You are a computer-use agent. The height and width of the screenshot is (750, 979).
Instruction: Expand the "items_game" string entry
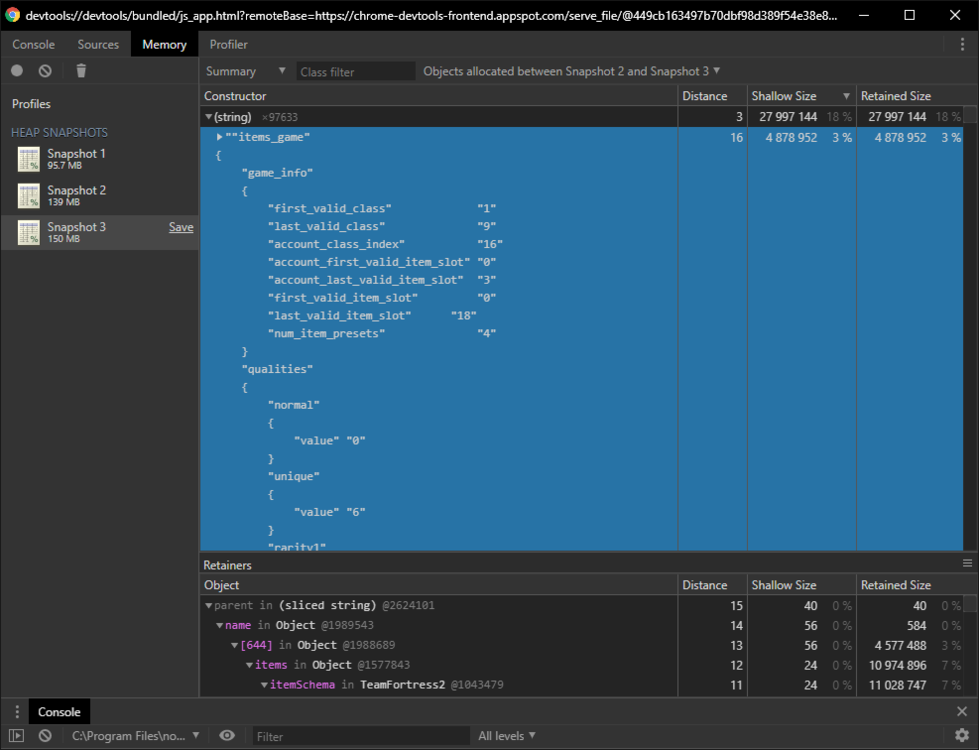pos(220,137)
